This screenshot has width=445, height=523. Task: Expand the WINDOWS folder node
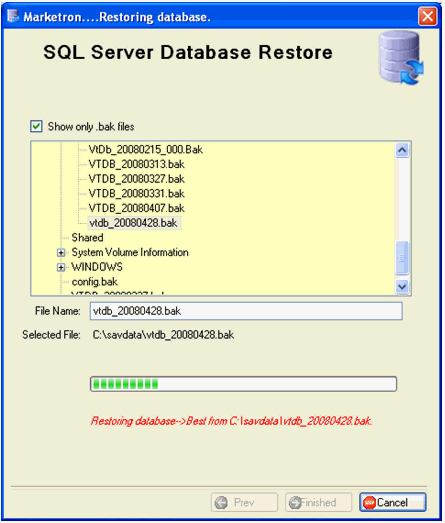tap(61, 267)
